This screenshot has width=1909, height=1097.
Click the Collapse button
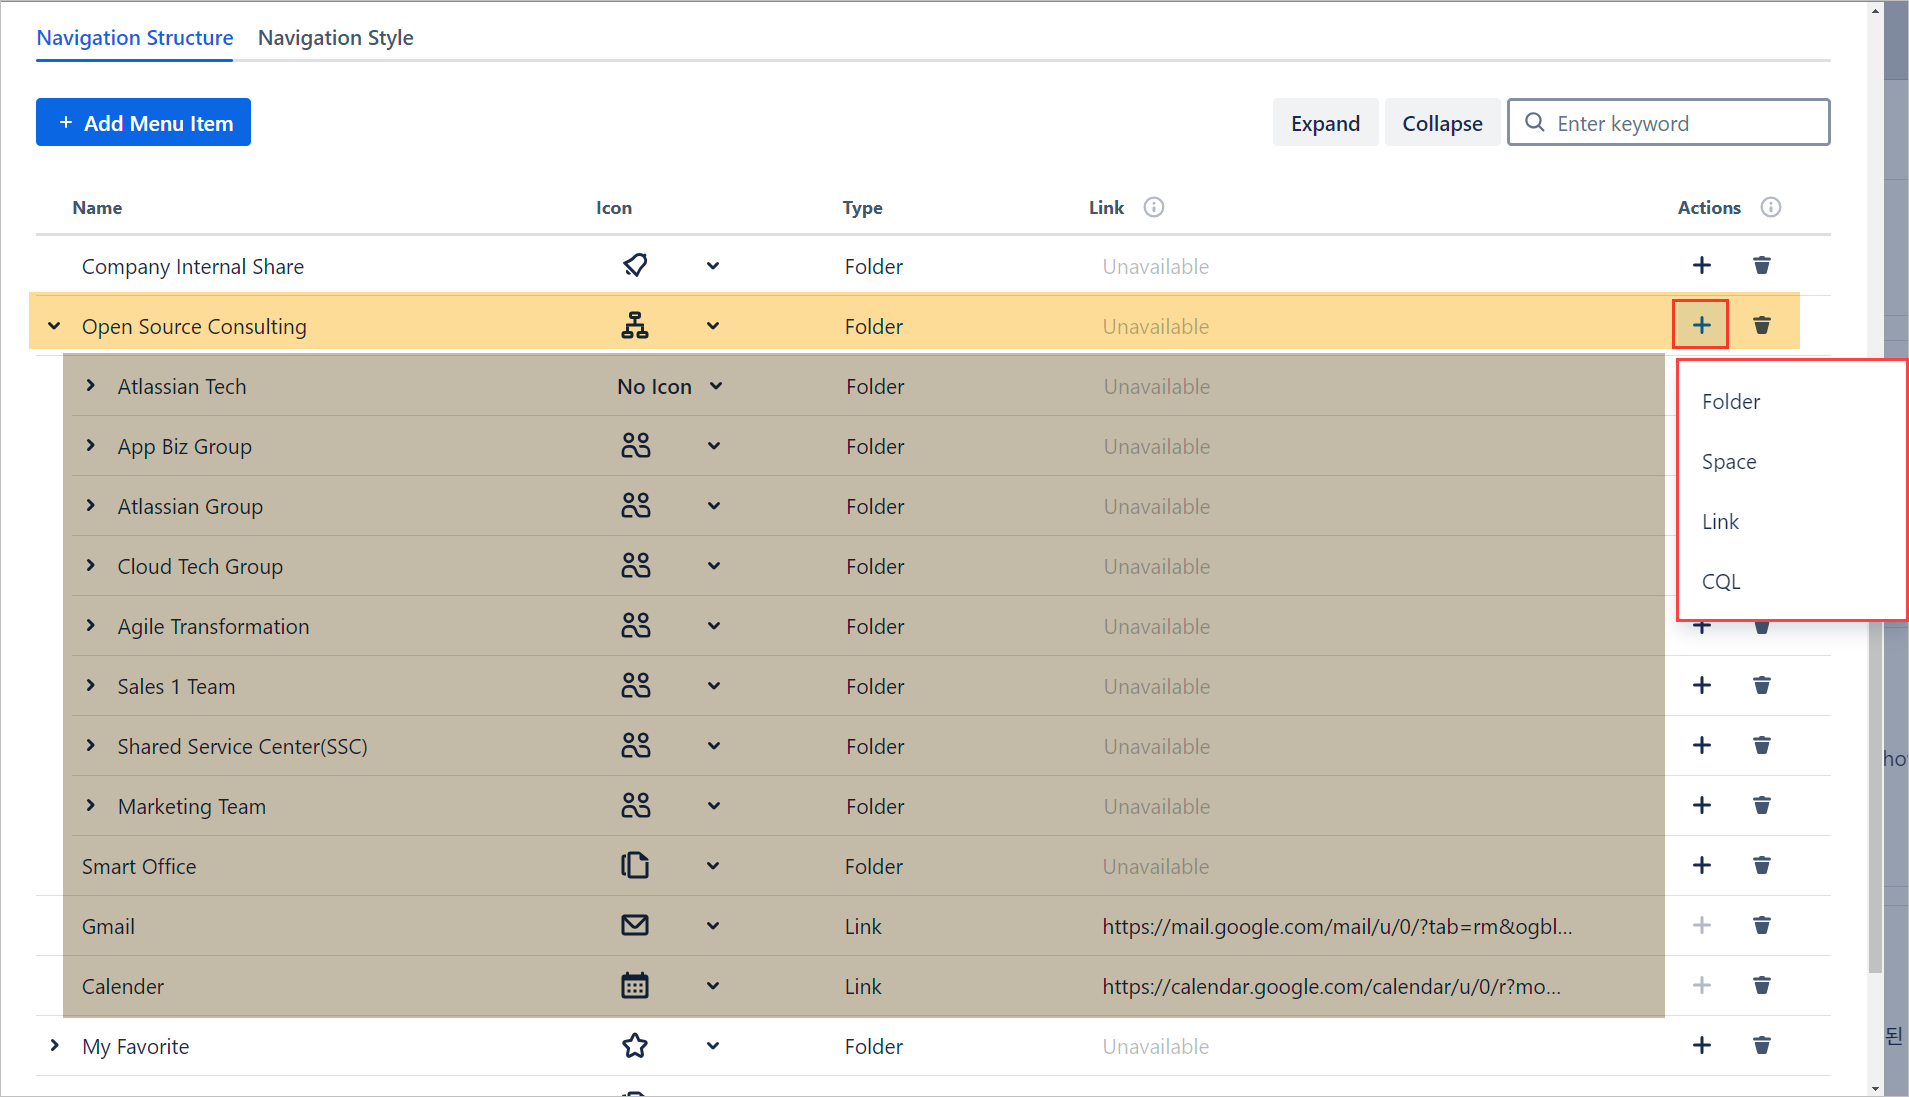1442,123
